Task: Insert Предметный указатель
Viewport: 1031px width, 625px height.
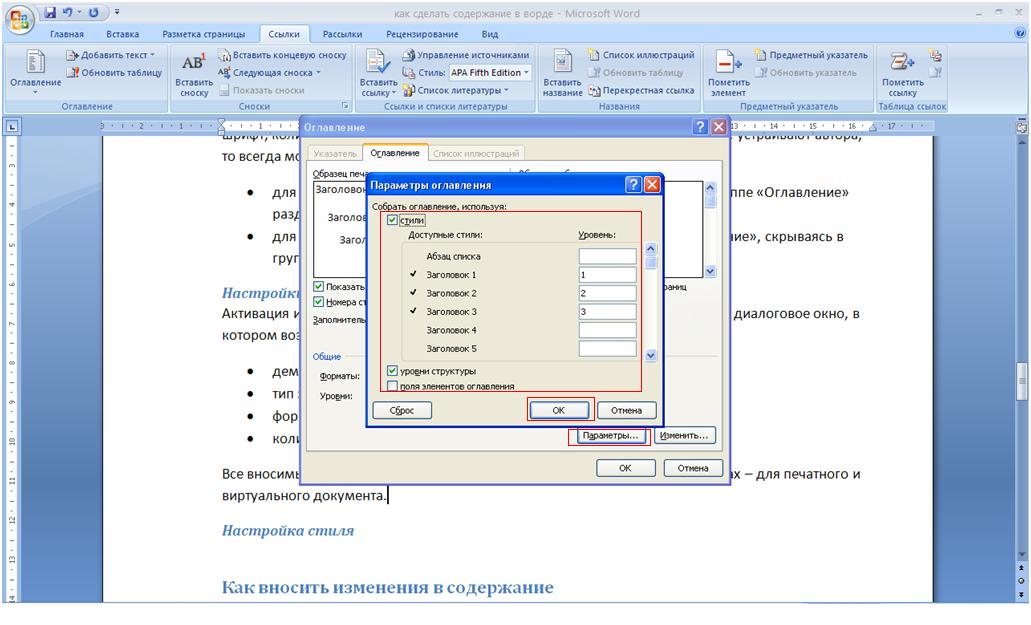Action: tap(811, 55)
